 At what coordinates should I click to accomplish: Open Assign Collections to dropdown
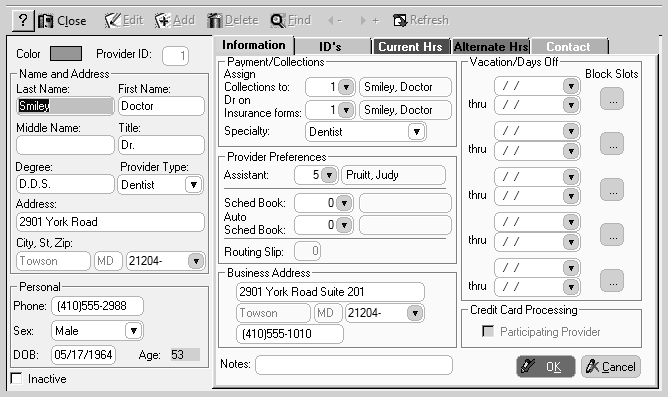point(346,87)
